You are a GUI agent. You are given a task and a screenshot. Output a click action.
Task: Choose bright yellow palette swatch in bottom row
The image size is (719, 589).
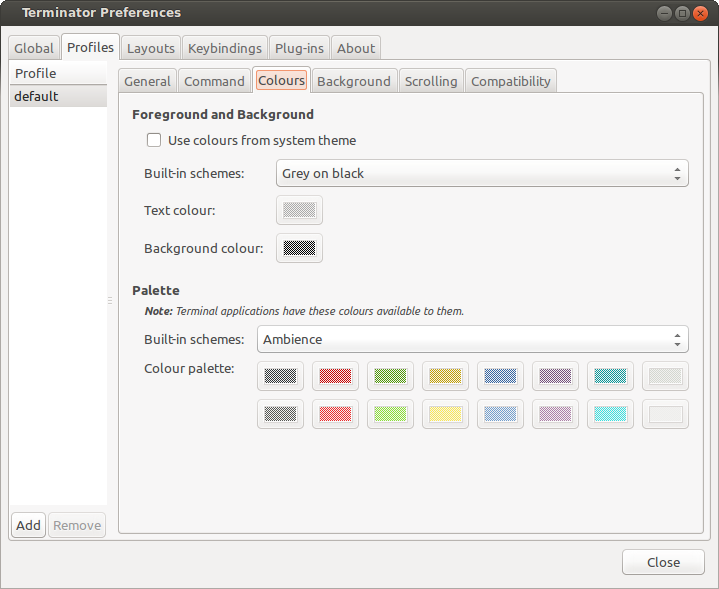tap(445, 414)
